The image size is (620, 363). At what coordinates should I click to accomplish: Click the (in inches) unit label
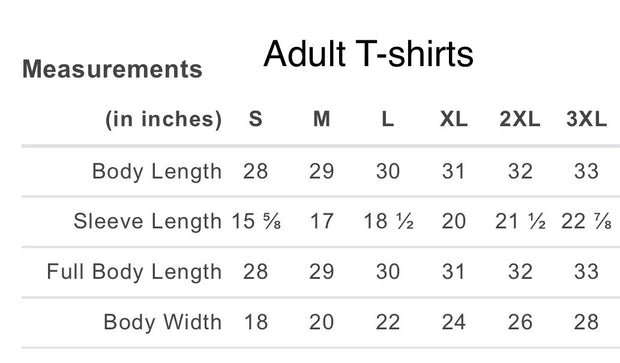pos(164,119)
